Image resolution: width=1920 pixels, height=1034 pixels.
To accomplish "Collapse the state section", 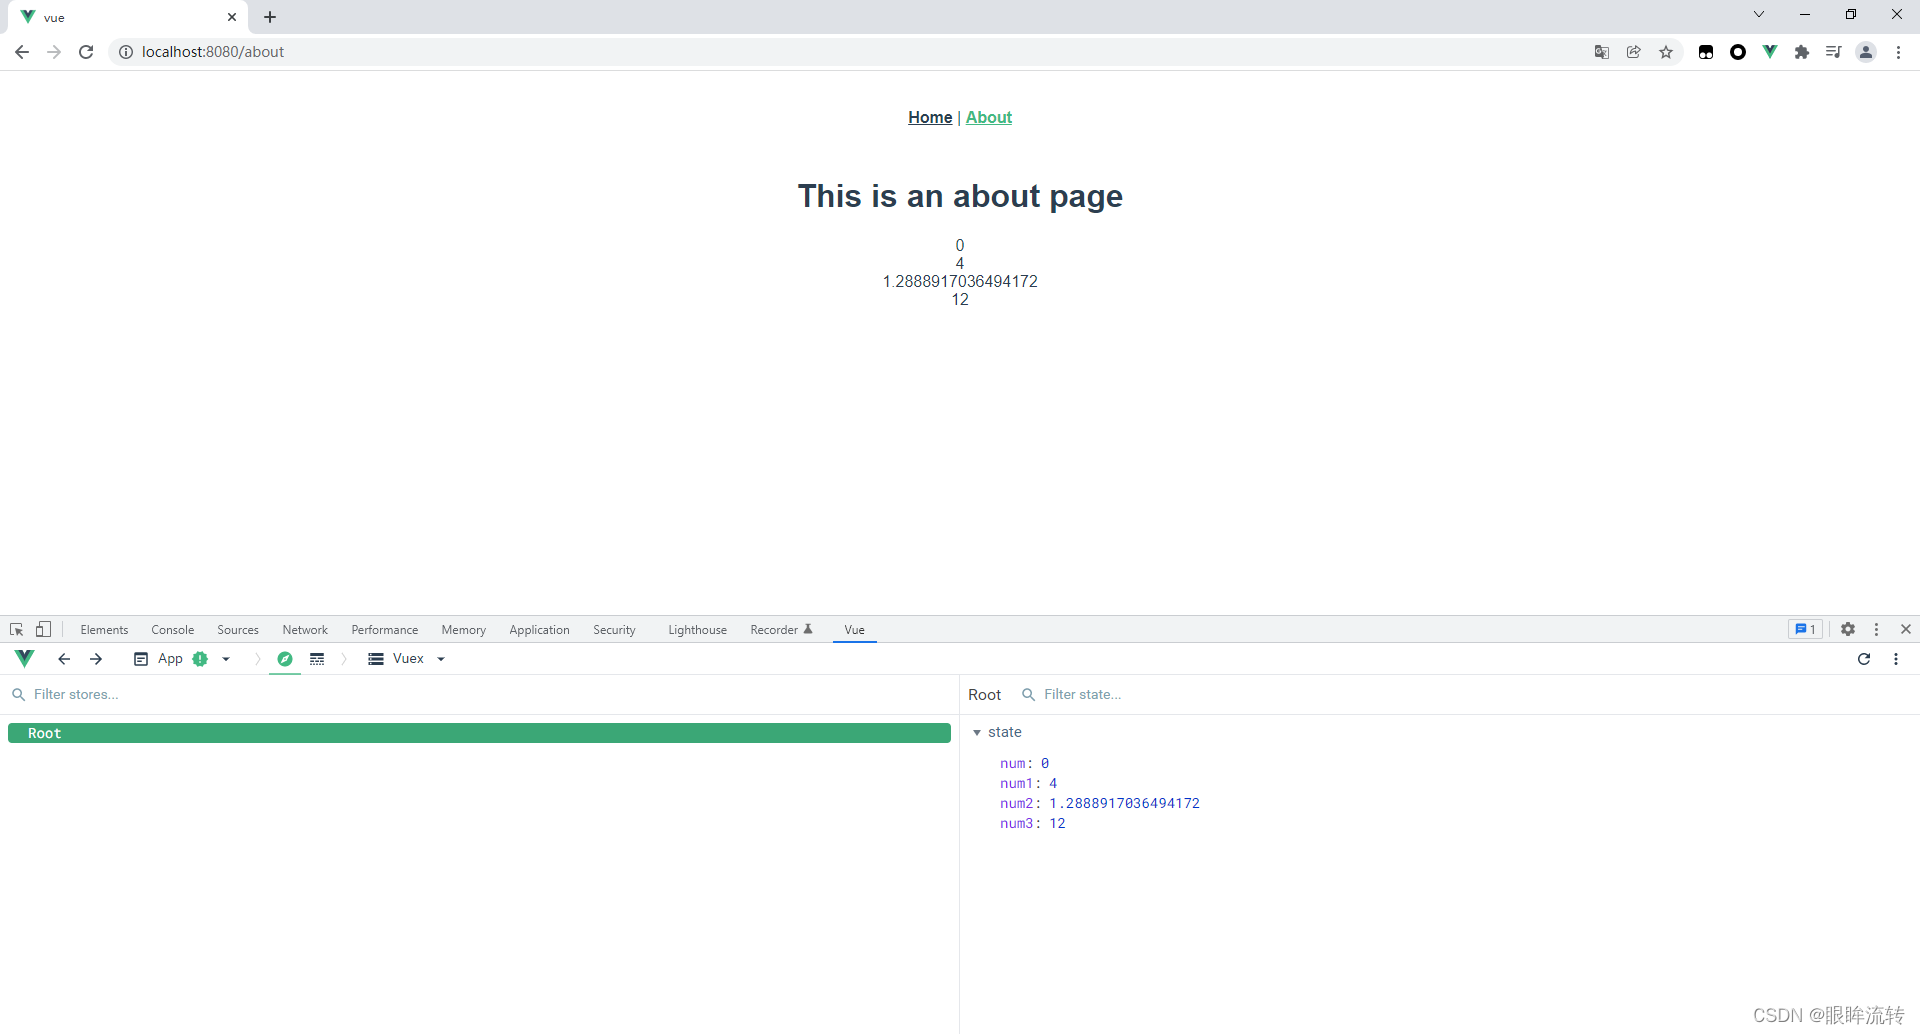I will pyautogui.click(x=977, y=733).
